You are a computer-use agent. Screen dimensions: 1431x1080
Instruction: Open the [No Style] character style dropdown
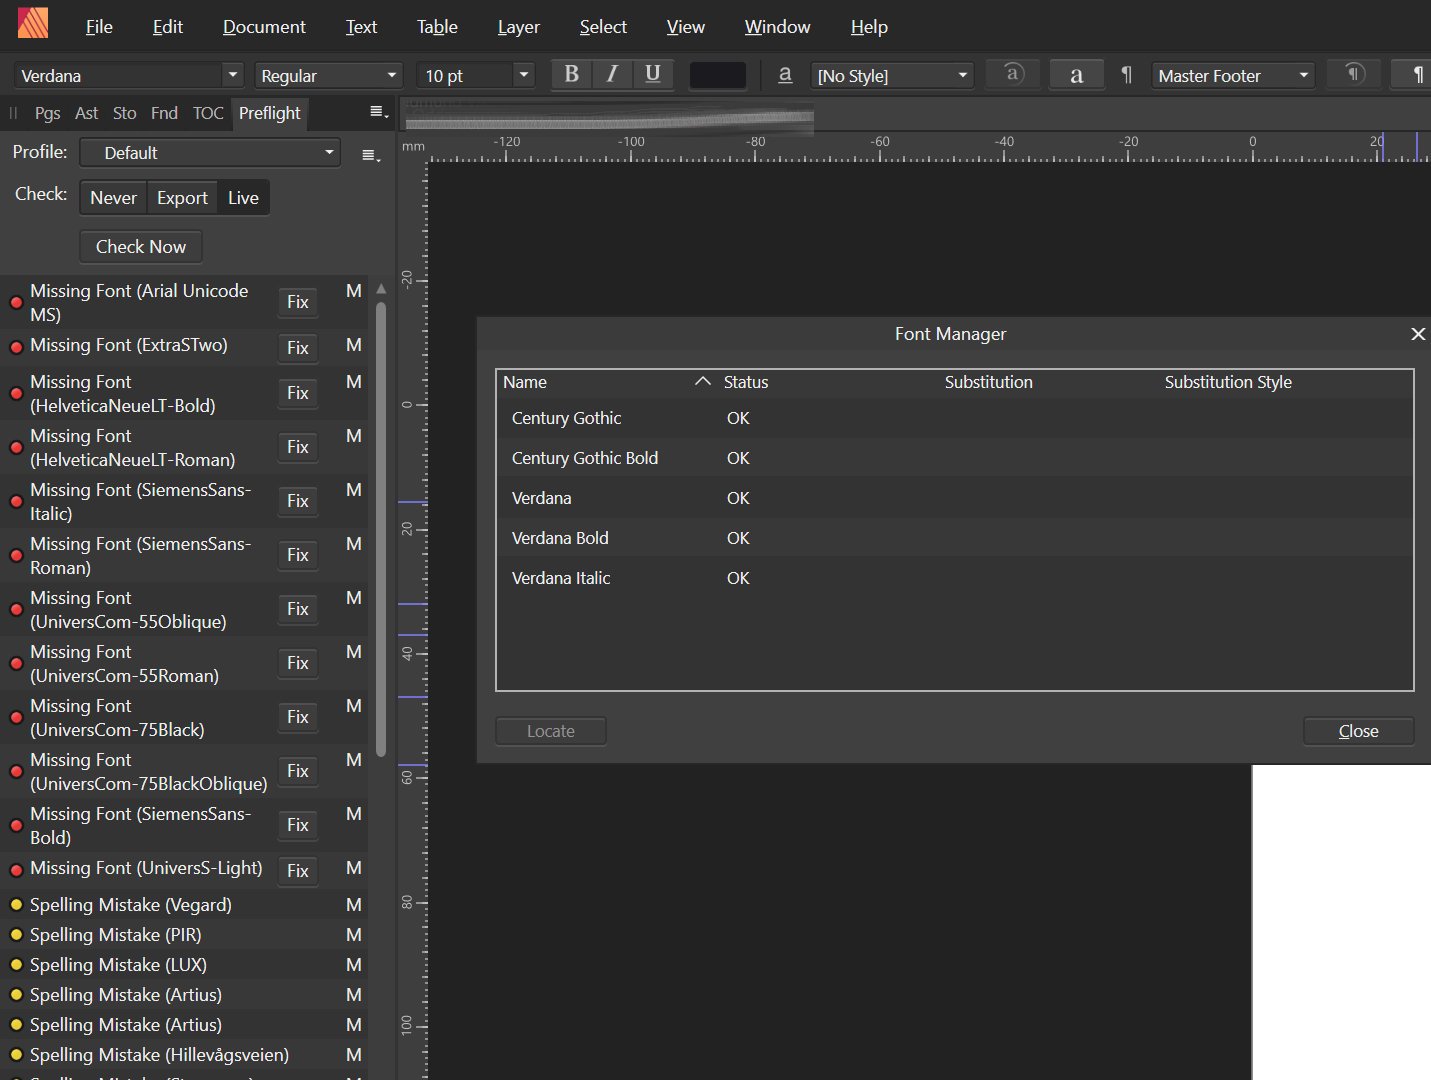pyautogui.click(x=892, y=75)
